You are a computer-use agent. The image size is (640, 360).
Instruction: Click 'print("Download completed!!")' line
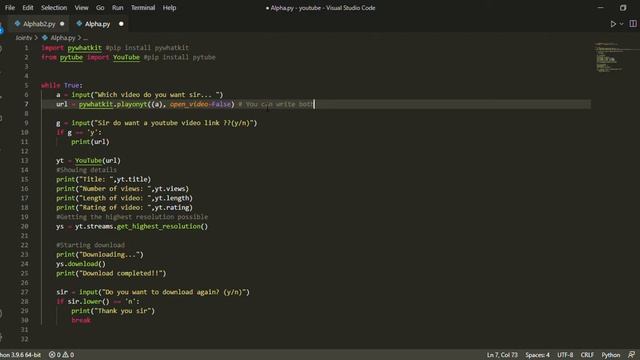click(x=111, y=273)
